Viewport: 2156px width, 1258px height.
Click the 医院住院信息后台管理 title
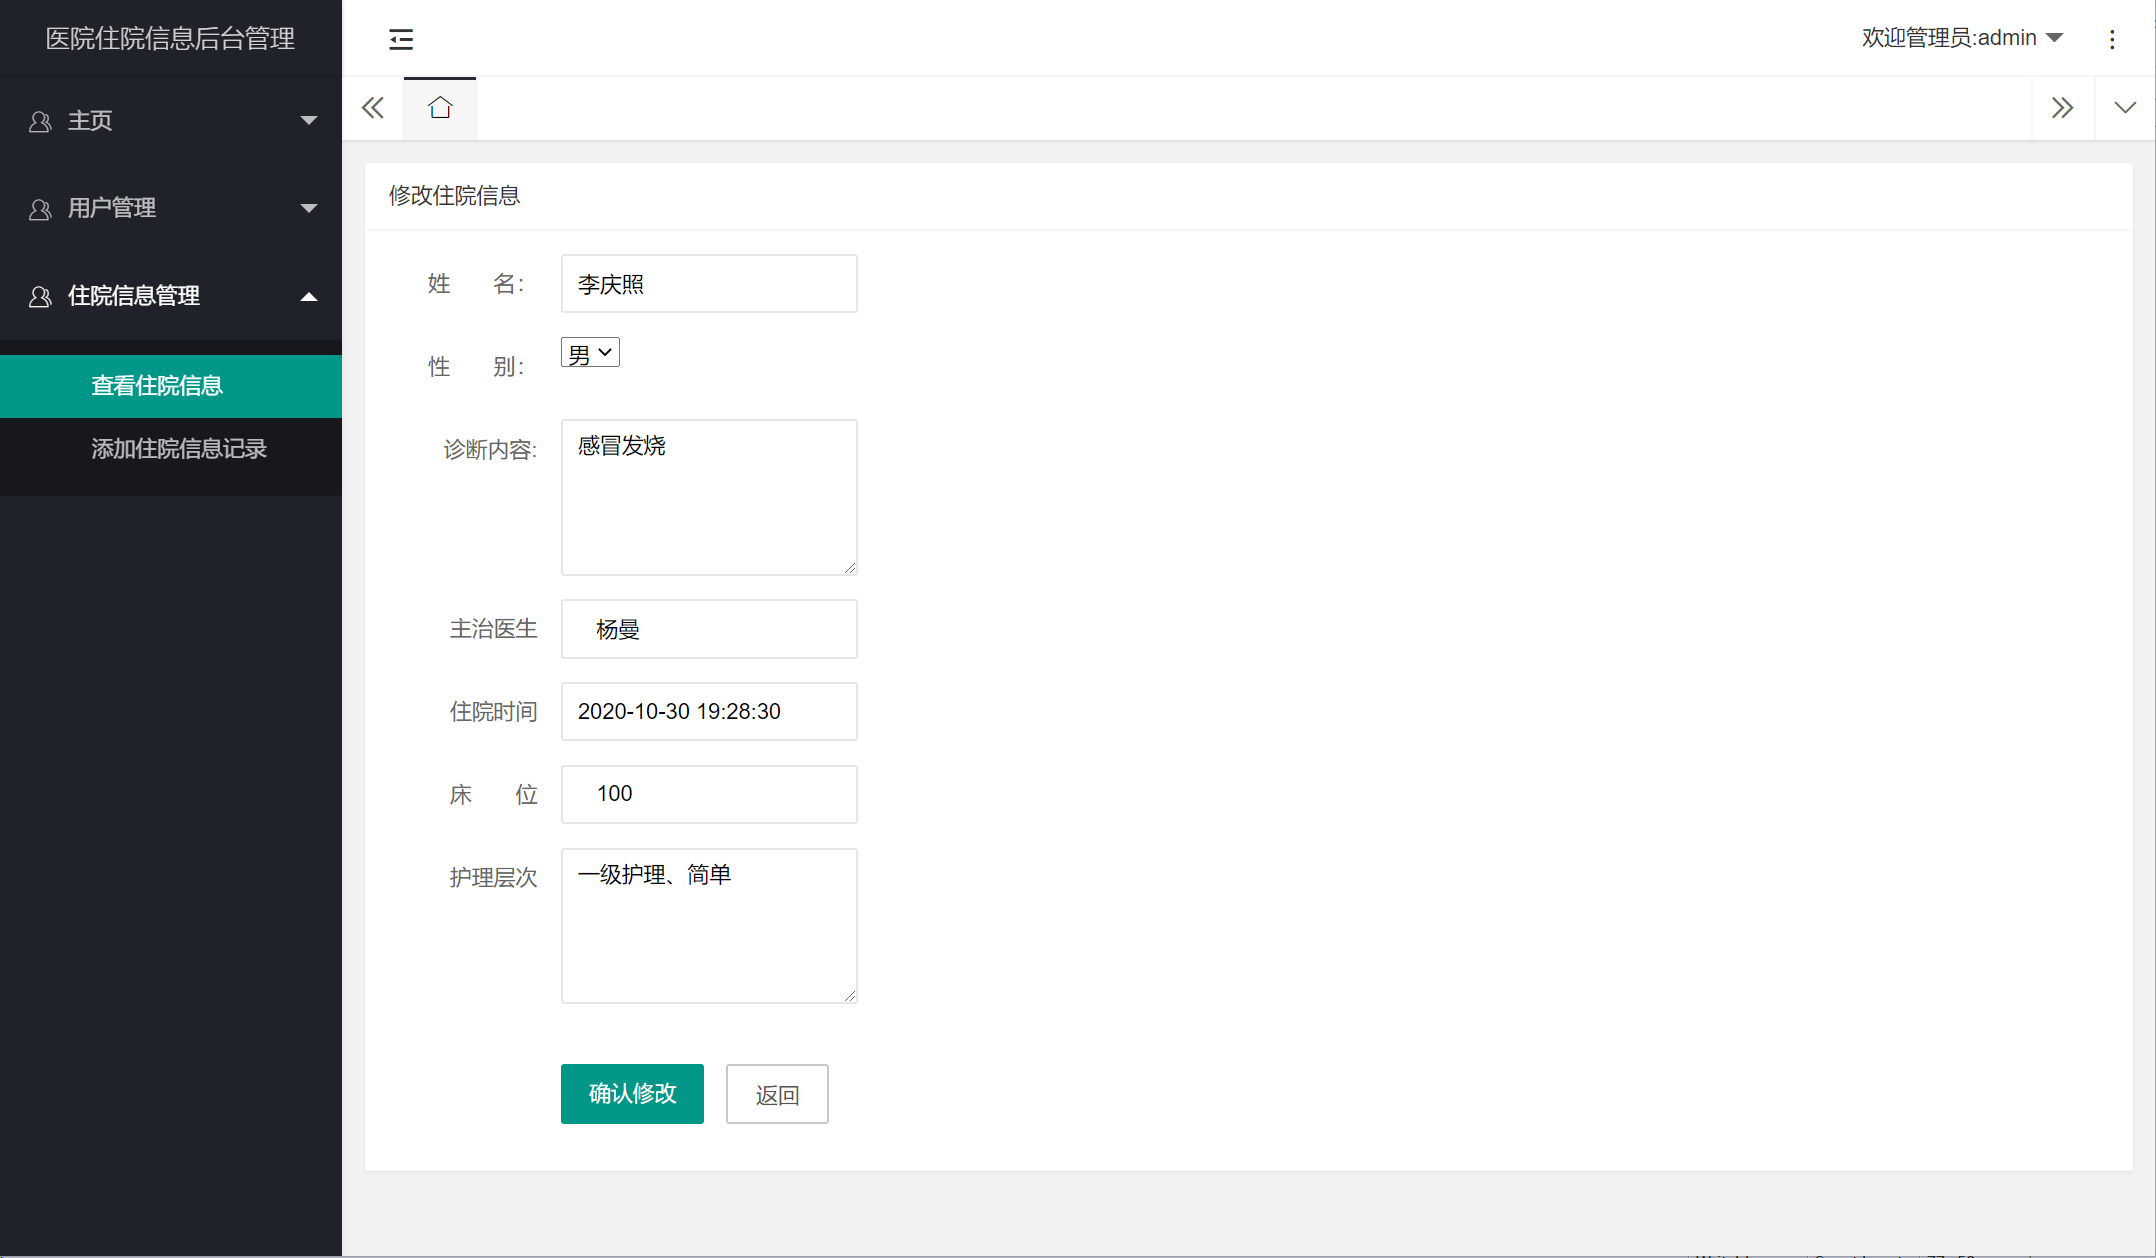click(170, 38)
